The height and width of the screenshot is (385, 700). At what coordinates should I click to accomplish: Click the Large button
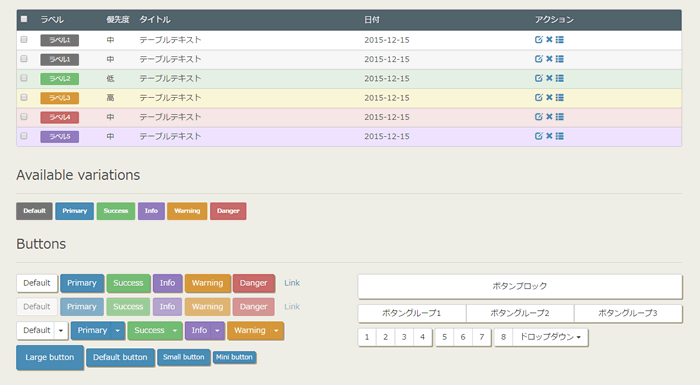coord(50,357)
